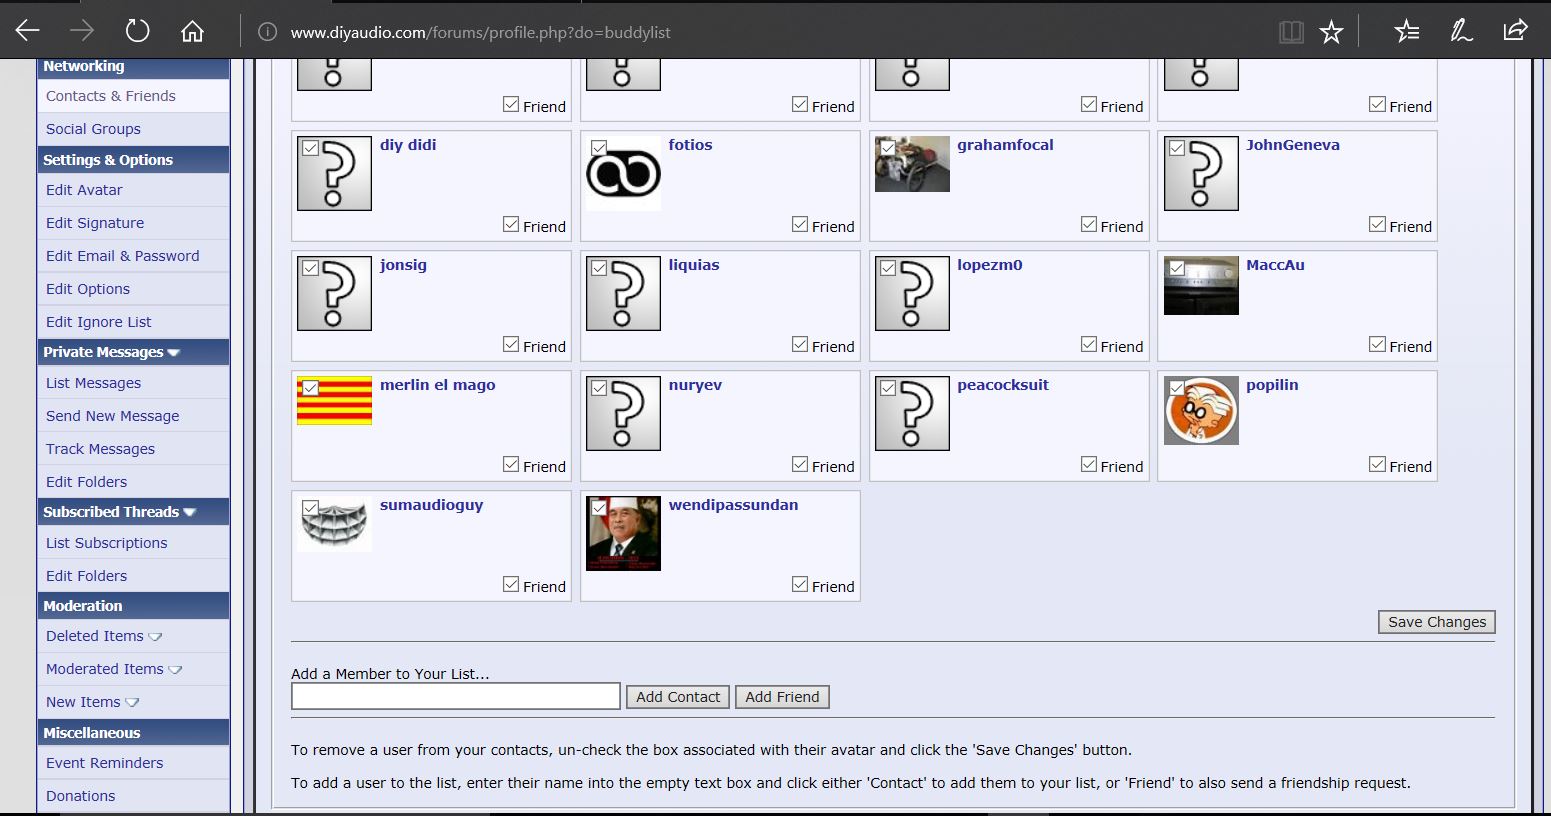This screenshot has width=1551, height=816.
Task: Share this page icon
Action: click(1515, 31)
